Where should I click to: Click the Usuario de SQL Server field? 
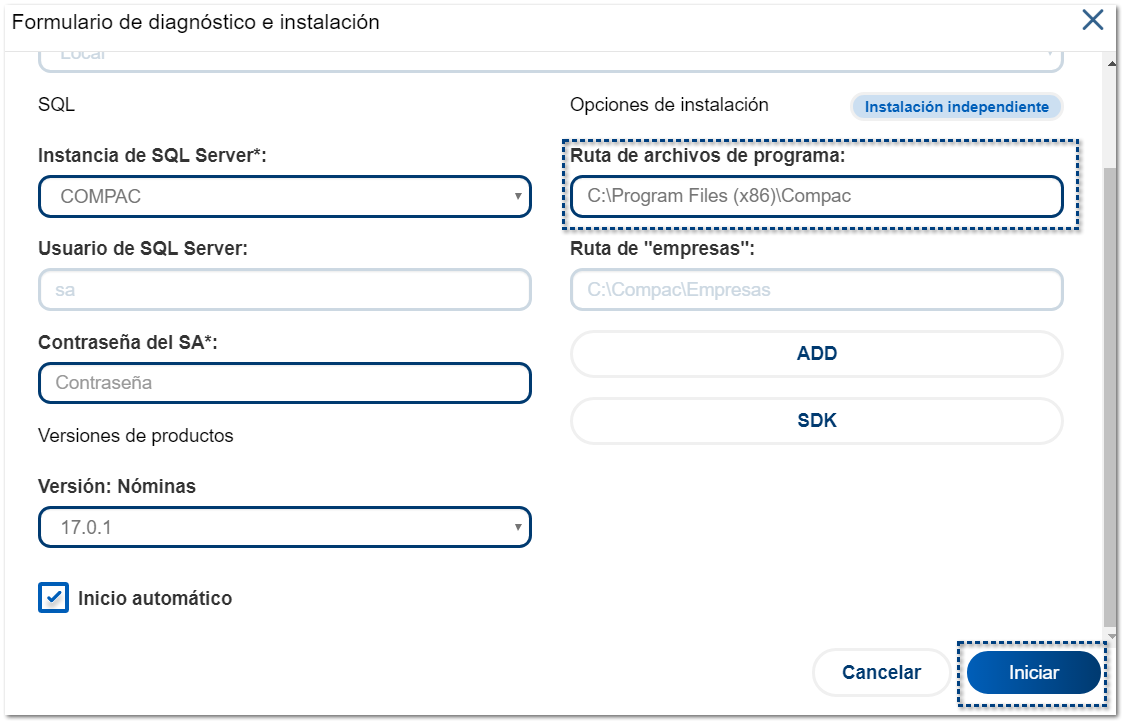[x=284, y=290]
